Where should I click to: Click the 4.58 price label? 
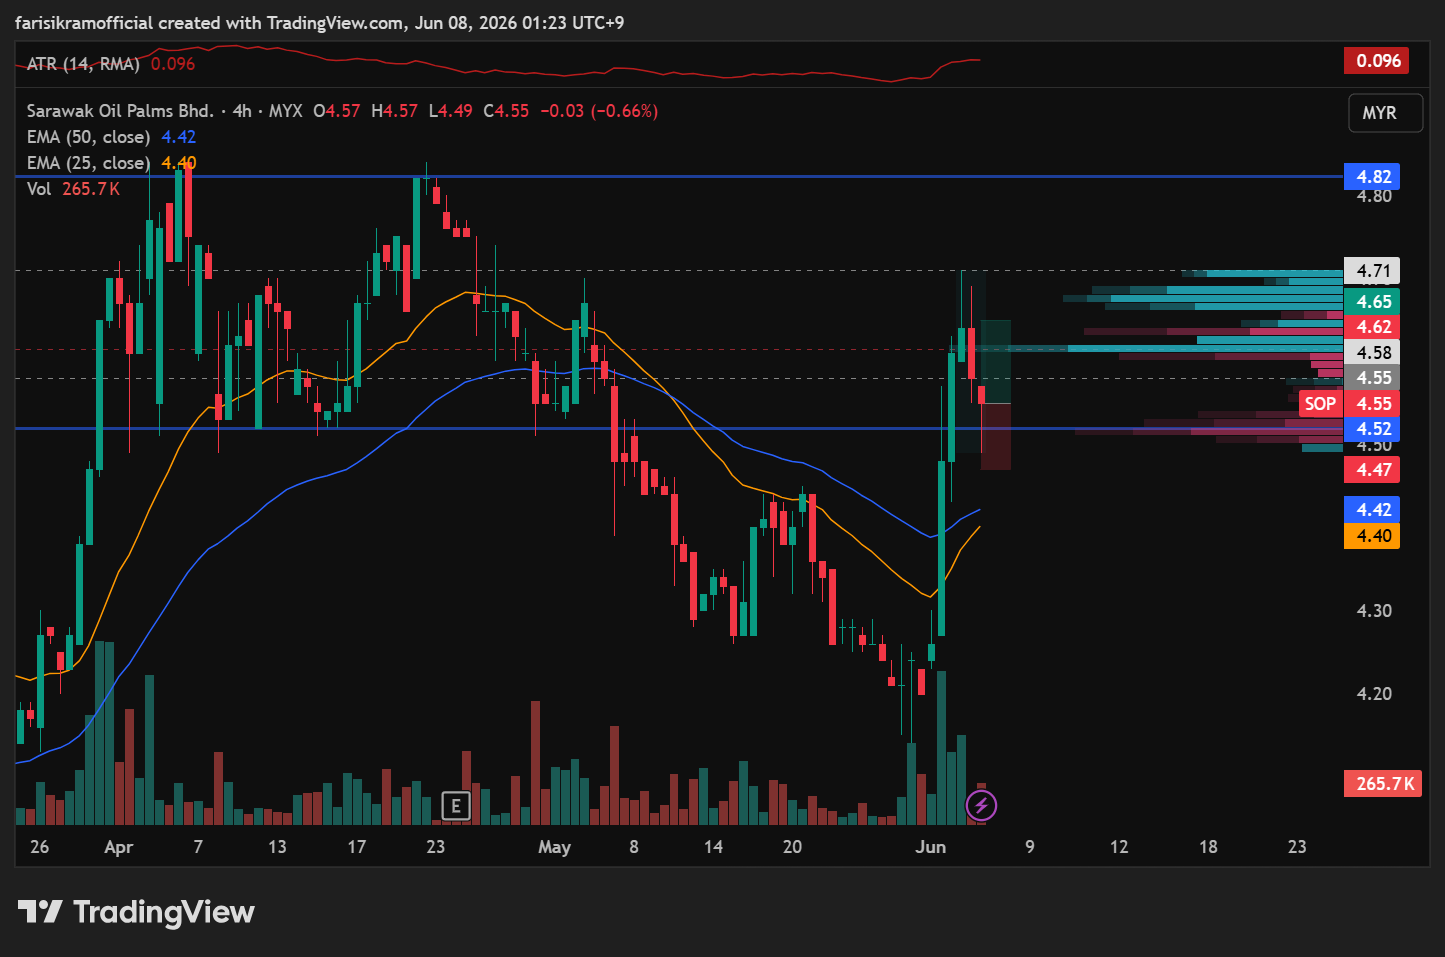[1372, 353]
